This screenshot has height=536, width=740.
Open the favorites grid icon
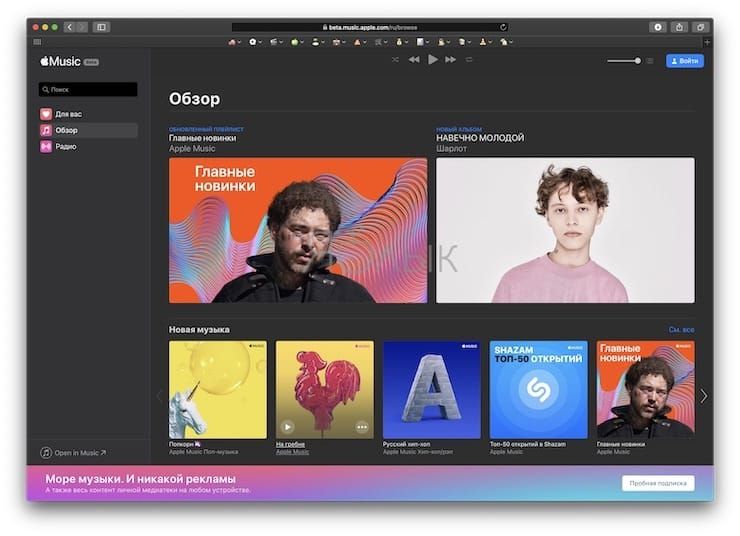[37, 42]
